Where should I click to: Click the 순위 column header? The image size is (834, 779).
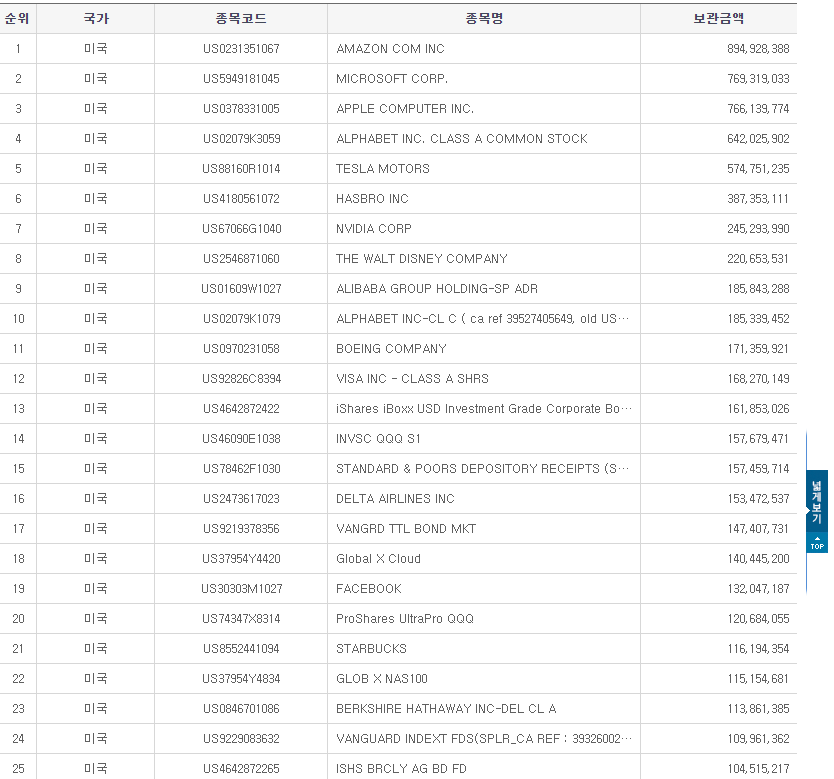[x=18, y=19]
